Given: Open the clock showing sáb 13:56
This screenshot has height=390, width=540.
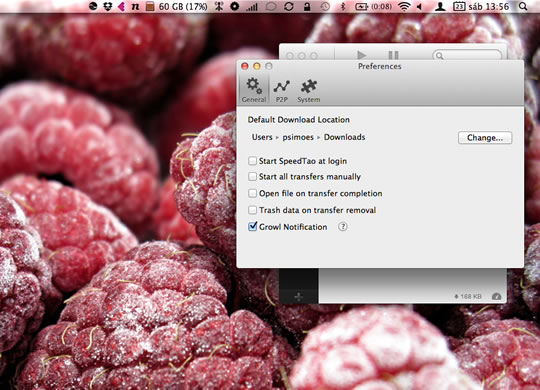Looking at the screenshot, I should coord(488,6).
